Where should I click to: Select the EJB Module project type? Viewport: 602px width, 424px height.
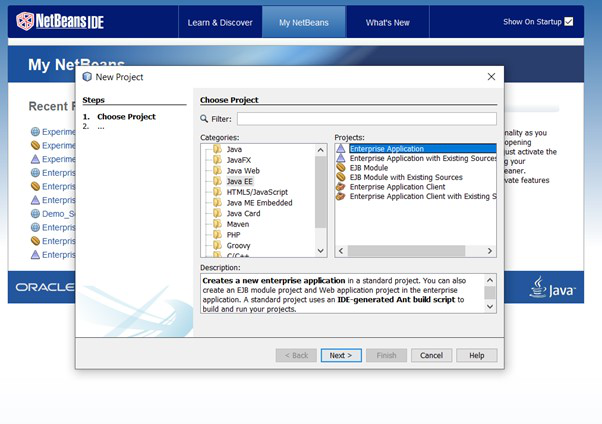(369, 168)
